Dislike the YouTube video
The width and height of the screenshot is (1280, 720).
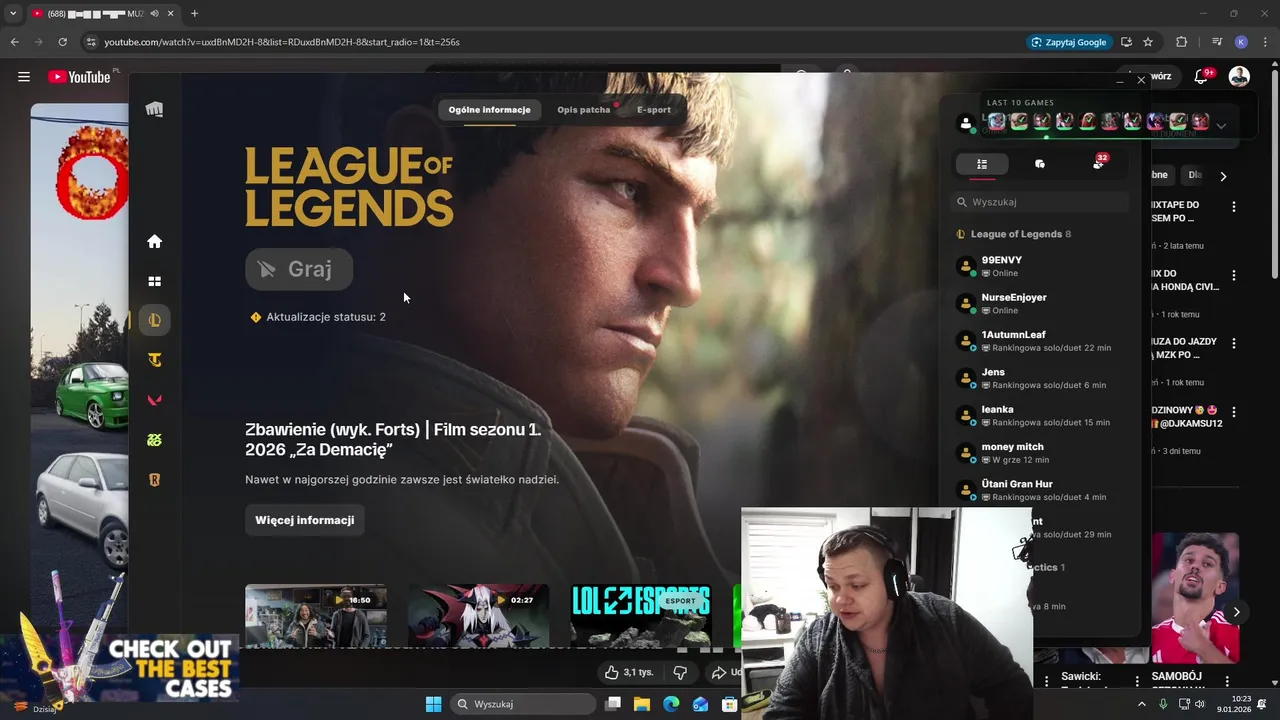[680, 673]
